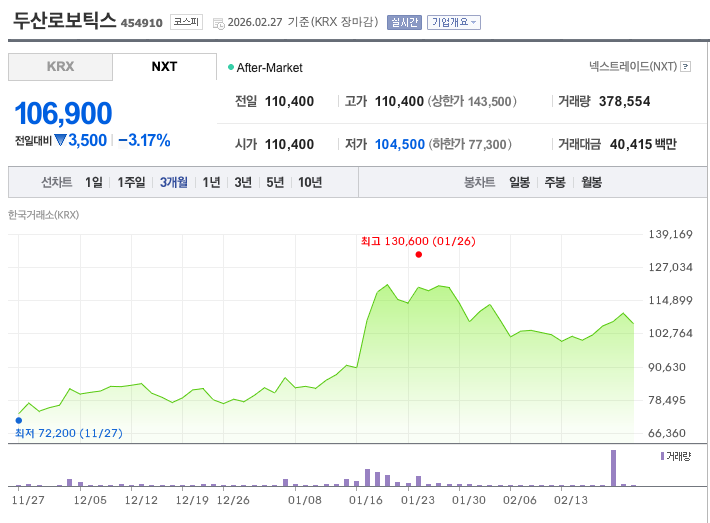Click the 두산로보틱스 stock title
Viewport: 710px width, 523px height.
[x=64, y=20]
